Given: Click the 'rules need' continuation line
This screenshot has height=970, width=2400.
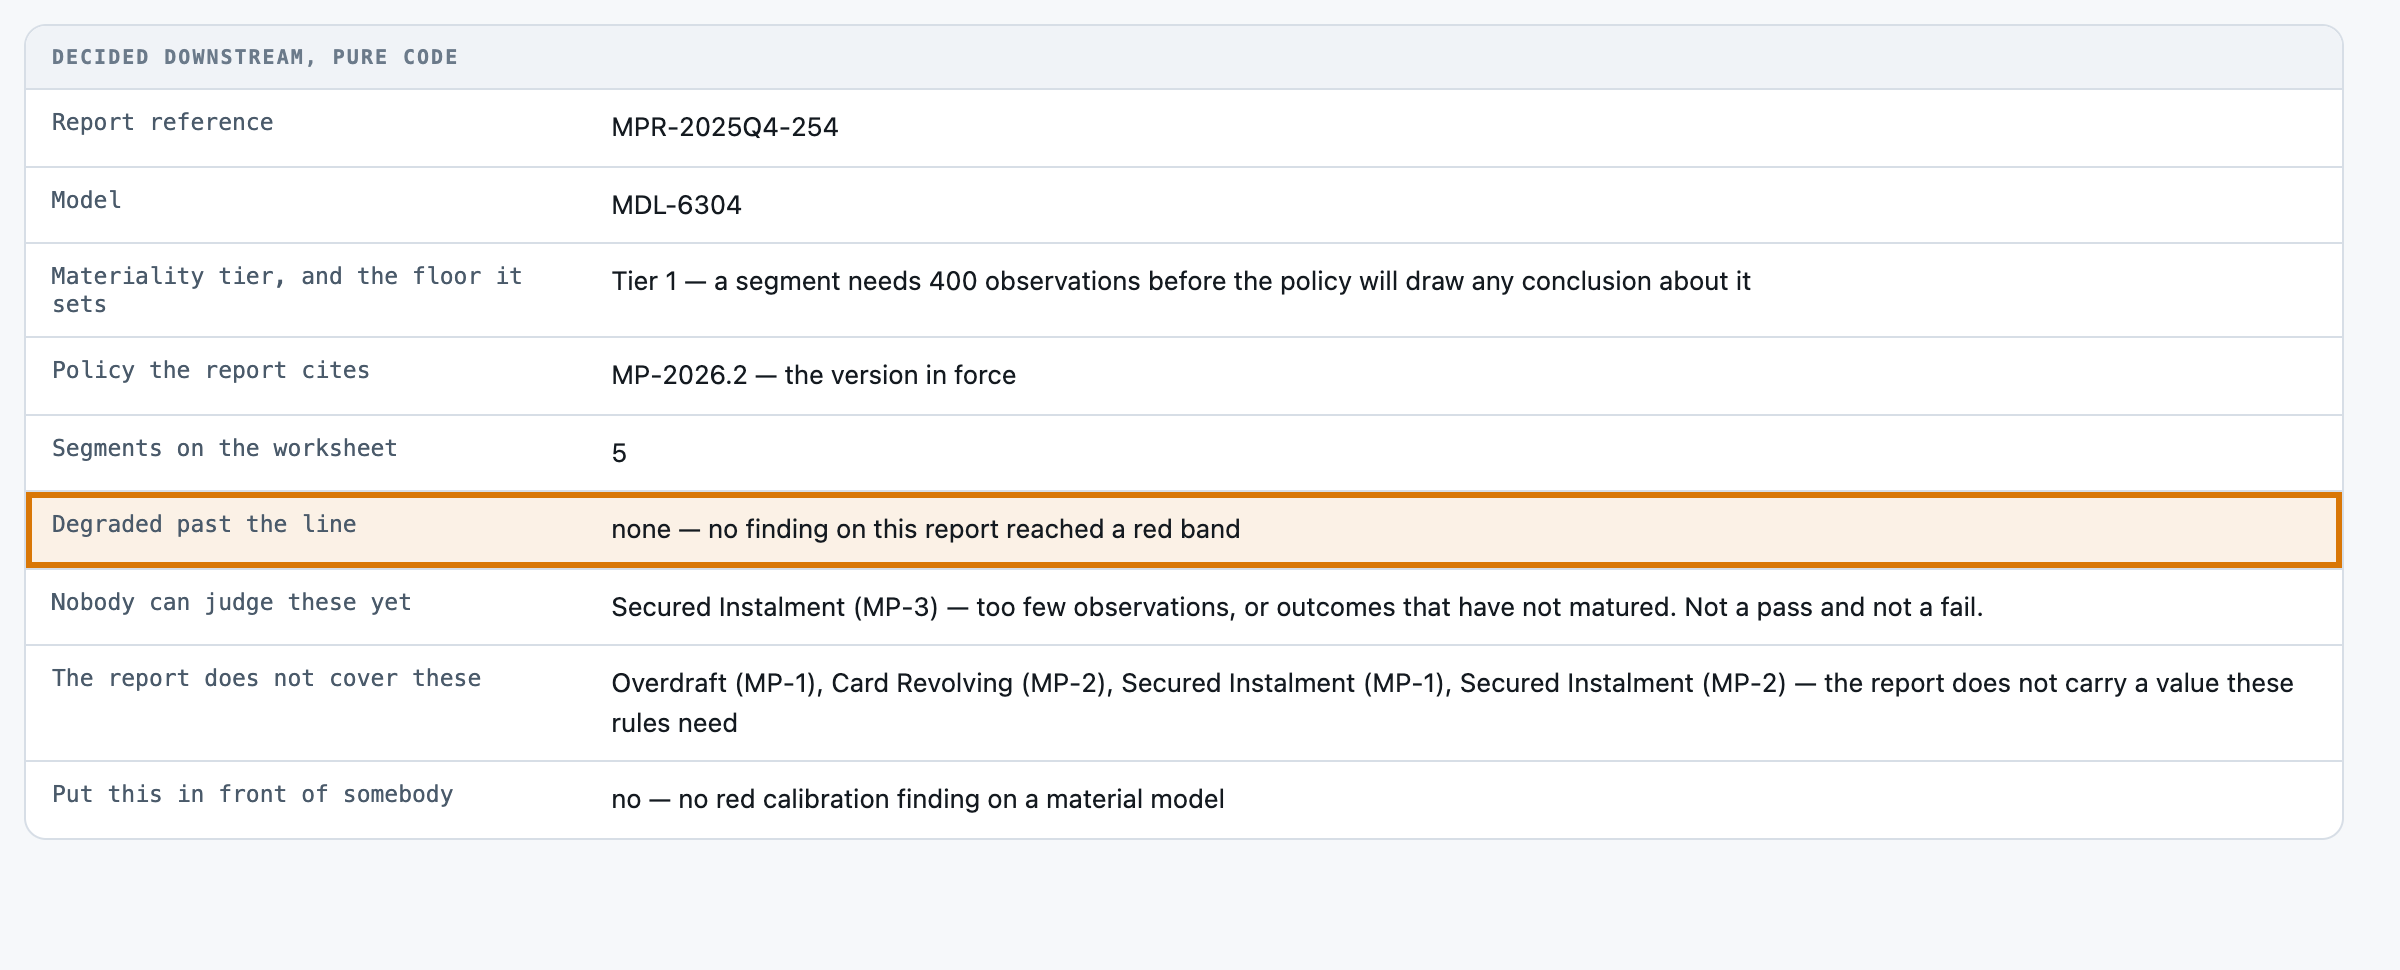Looking at the screenshot, I should [674, 723].
